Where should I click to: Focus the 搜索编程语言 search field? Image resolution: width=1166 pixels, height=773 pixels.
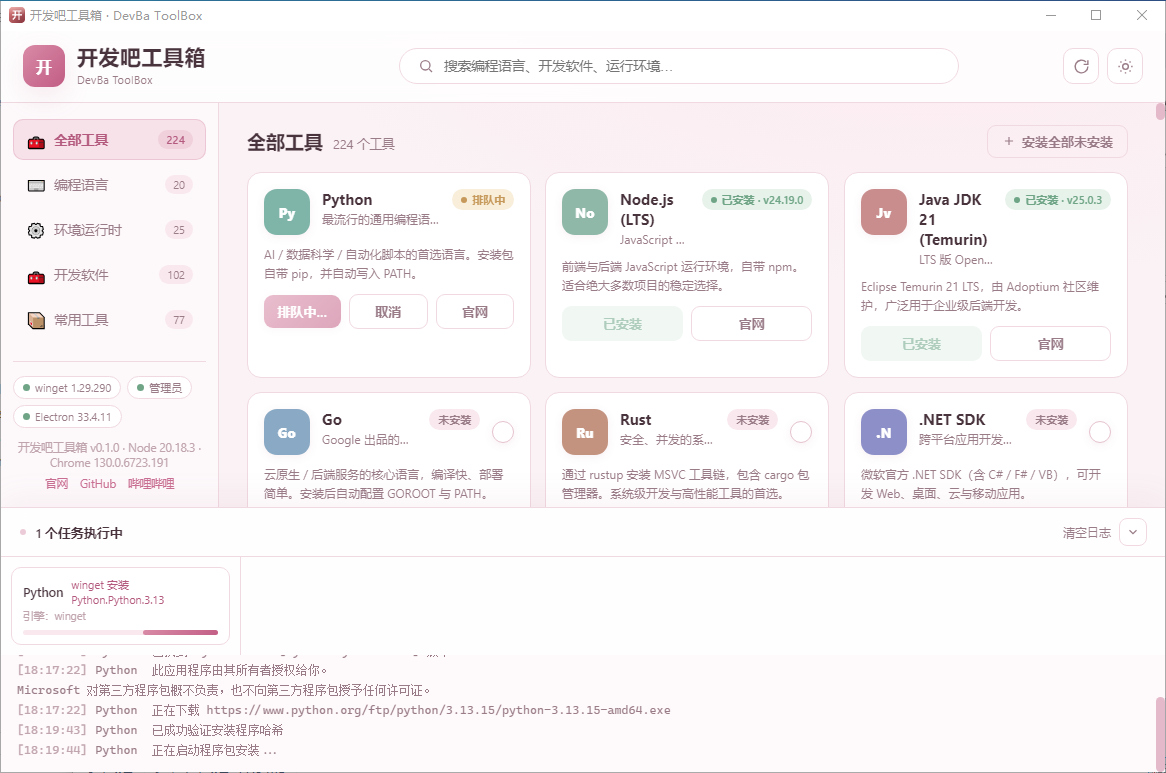pos(678,66)
